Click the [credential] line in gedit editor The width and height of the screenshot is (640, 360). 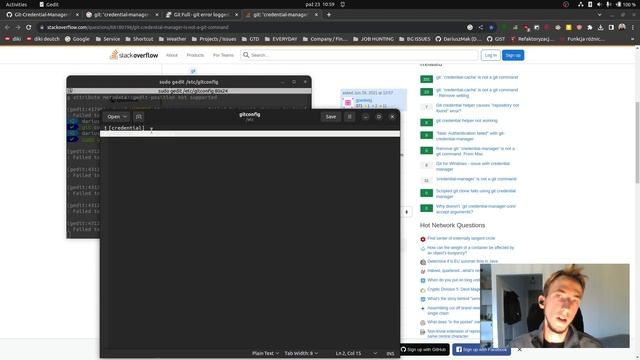point(127,128)
